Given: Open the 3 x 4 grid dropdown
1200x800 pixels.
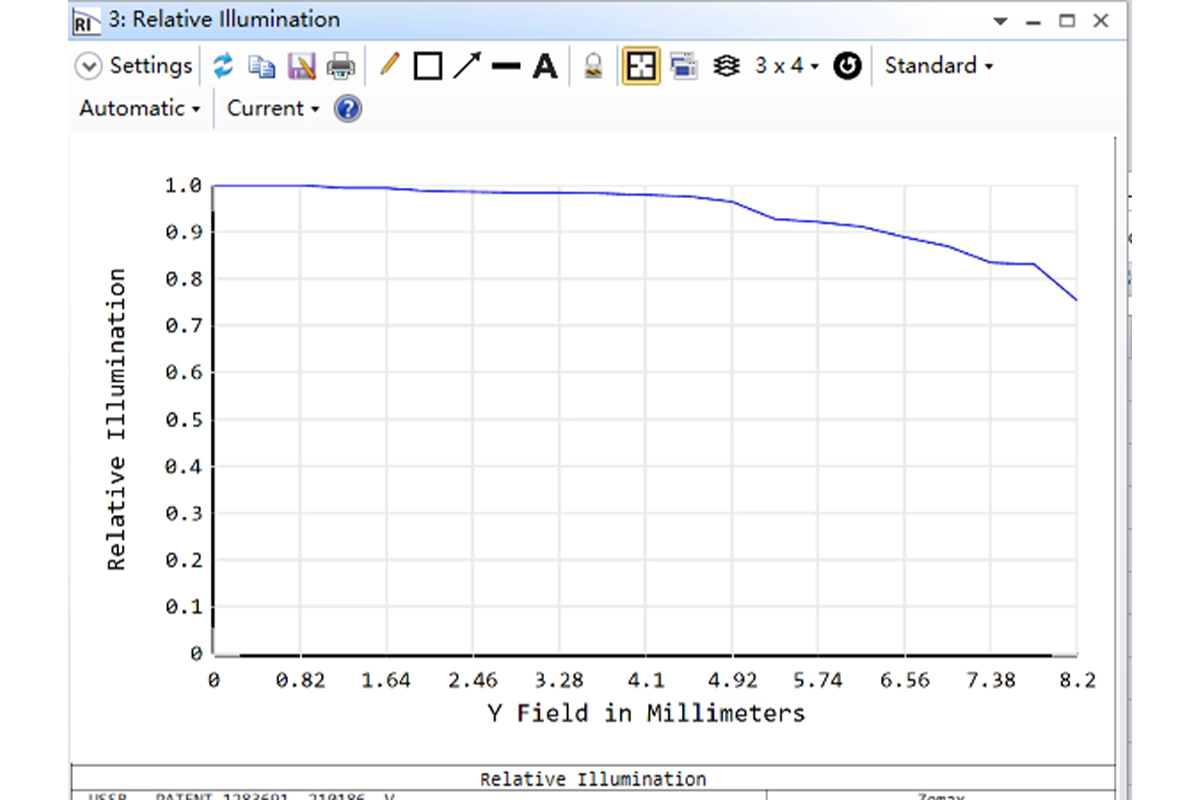Looking at the screenshot, I should [x=786, y=66].
